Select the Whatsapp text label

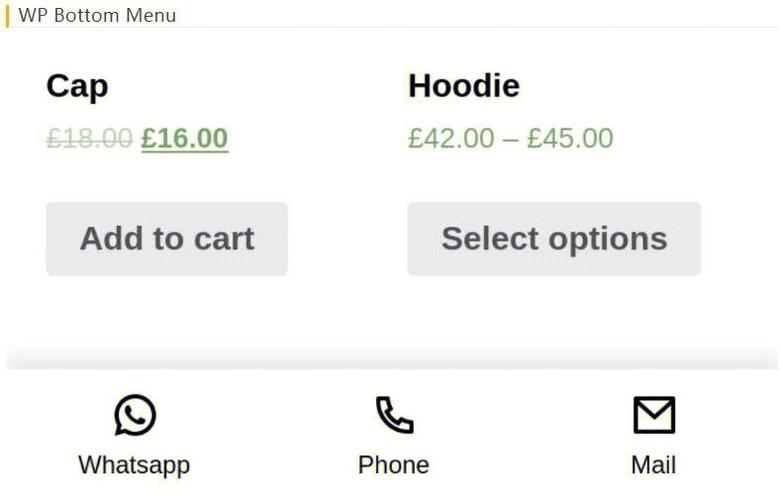pos(134,465)
